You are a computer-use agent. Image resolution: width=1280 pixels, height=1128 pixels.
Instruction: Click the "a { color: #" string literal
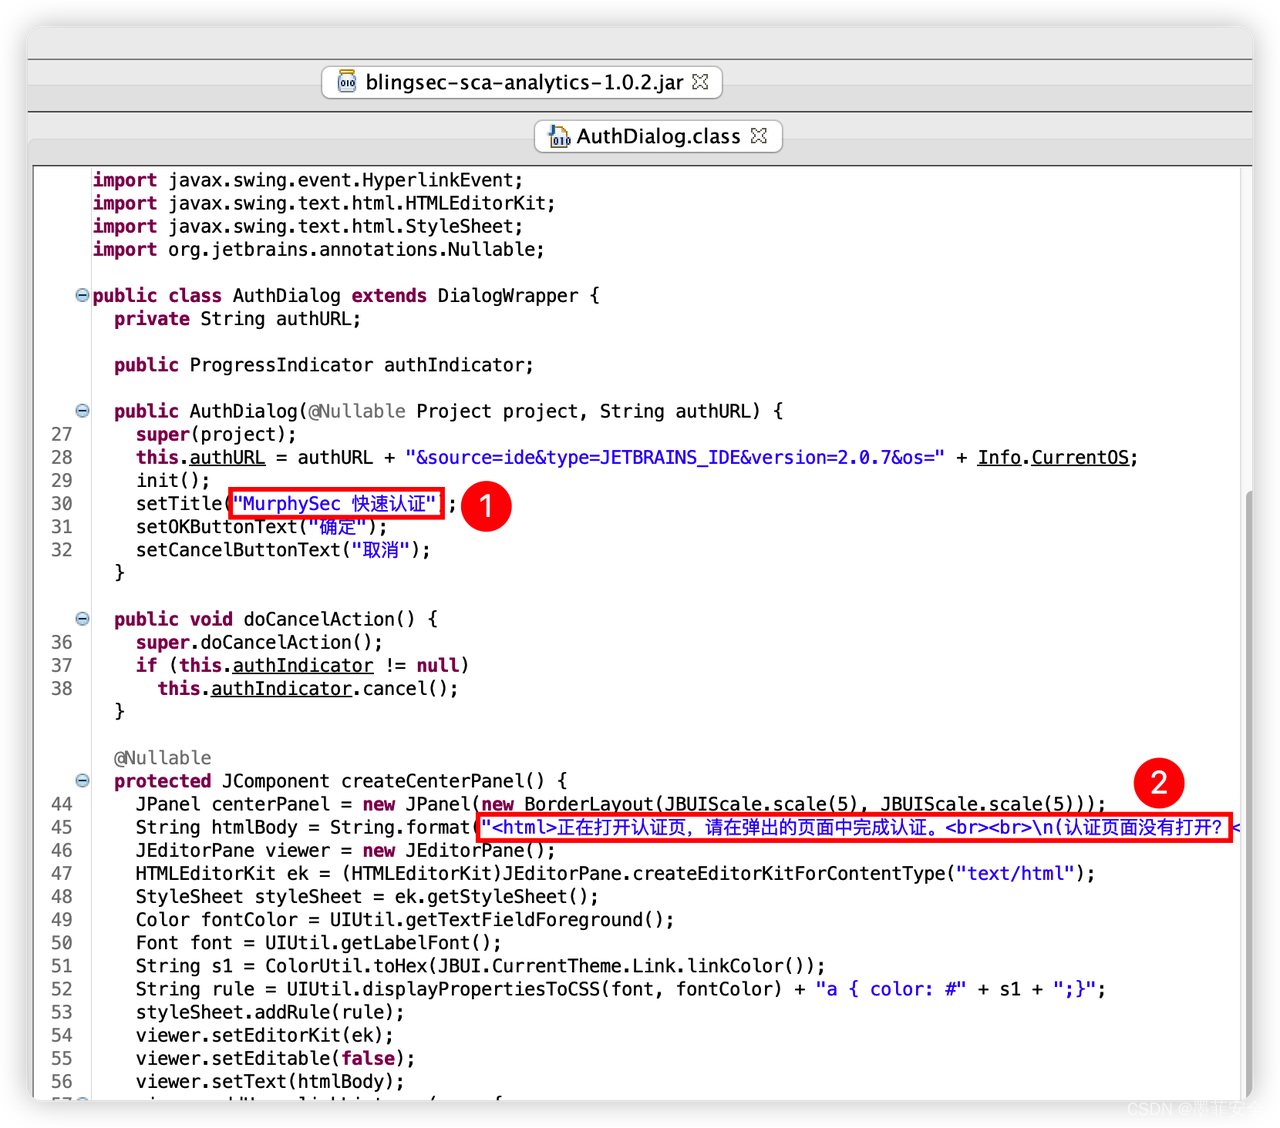891,989
